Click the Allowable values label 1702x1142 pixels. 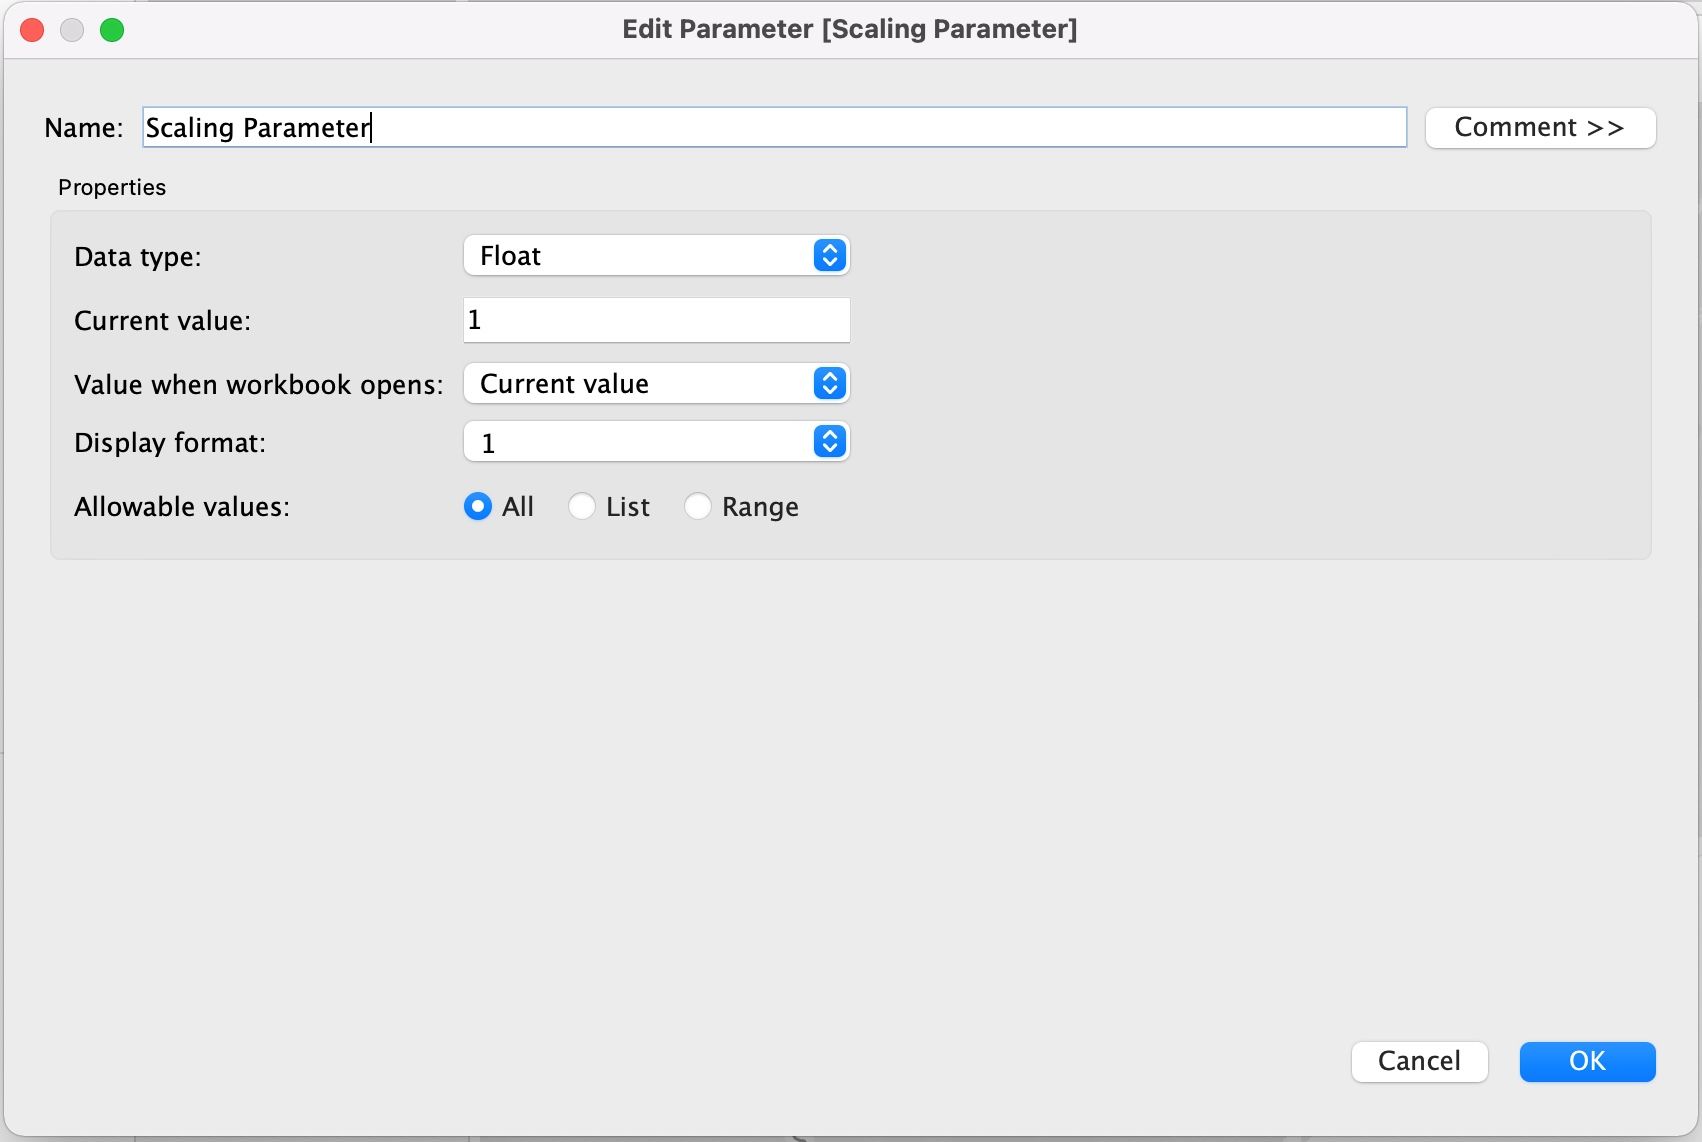182,507
